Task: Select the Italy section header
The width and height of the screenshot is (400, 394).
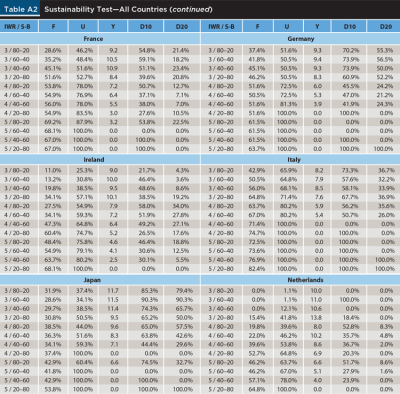Action: 294,160
